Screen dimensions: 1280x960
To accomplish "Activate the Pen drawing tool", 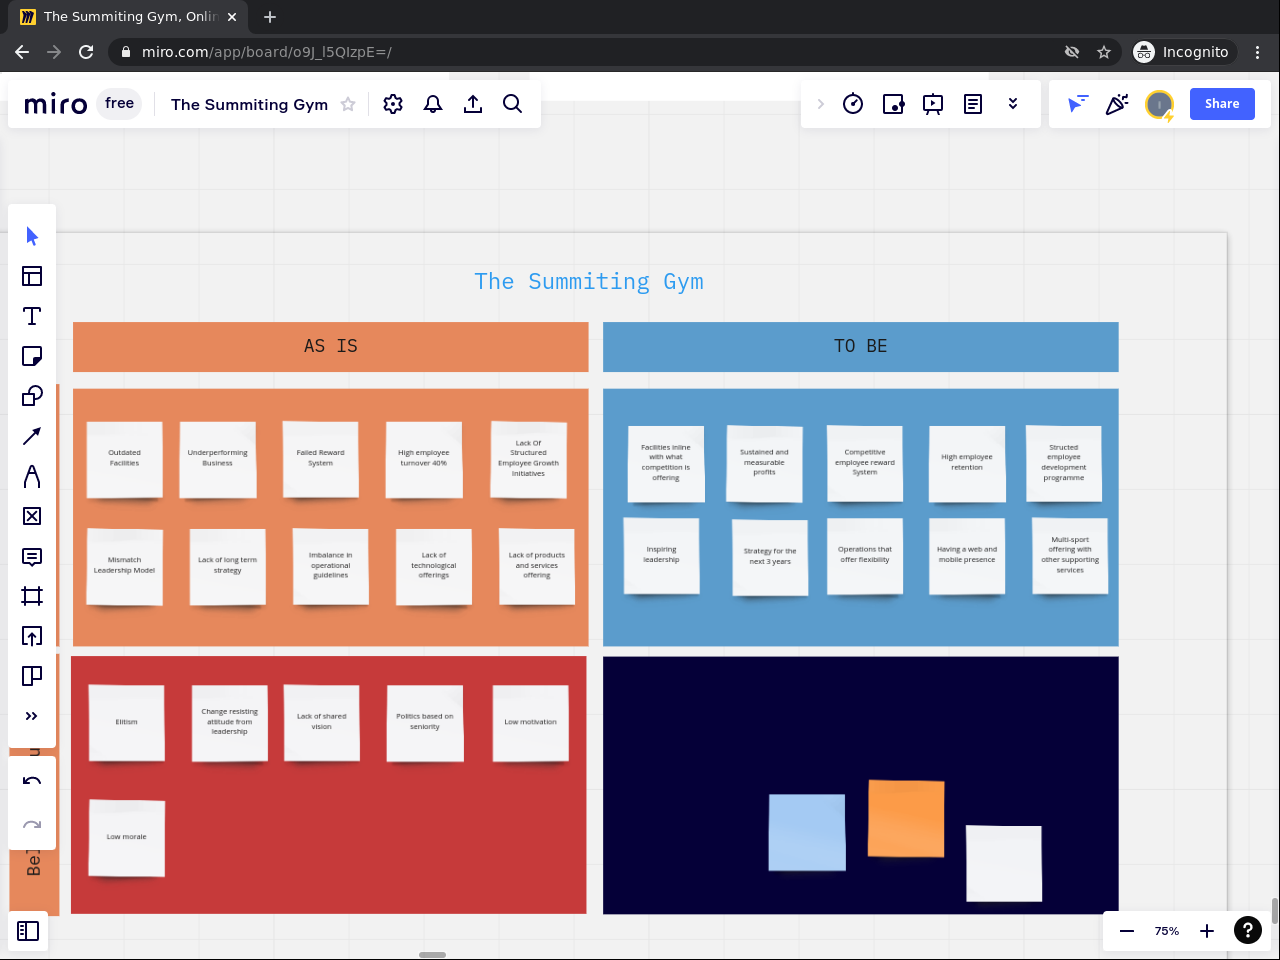I will [32, 476].
